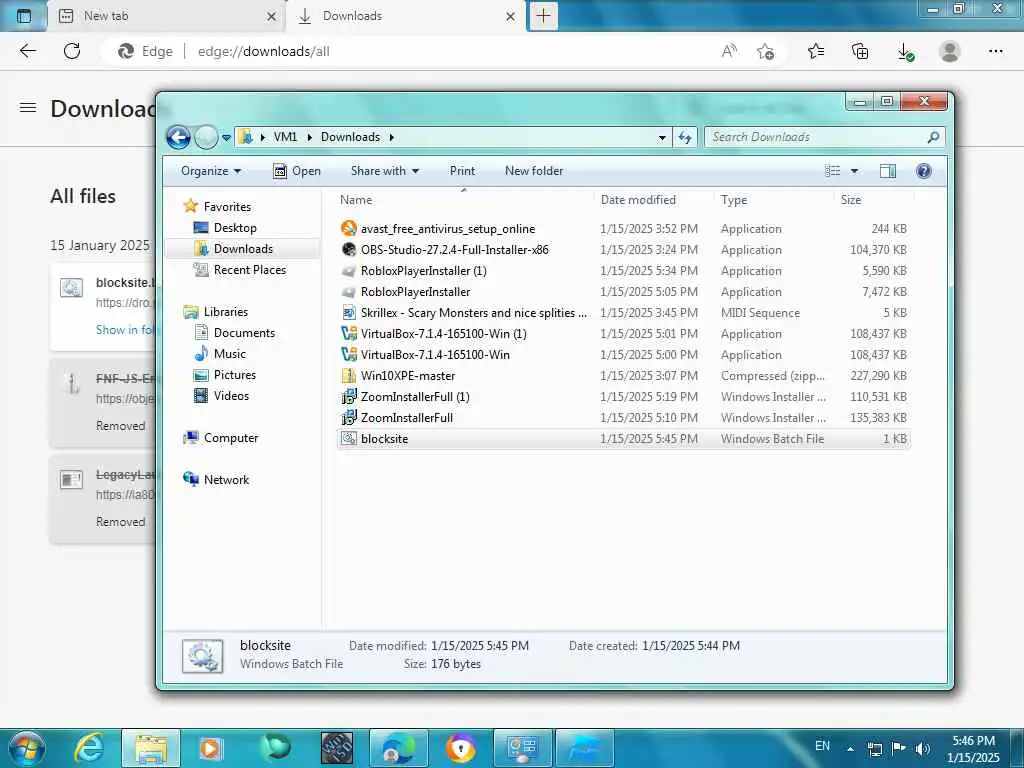This screenshot has height=768, width=1024.
Task: Click Edge's refresh button
Action: click(x=72, y=51)
